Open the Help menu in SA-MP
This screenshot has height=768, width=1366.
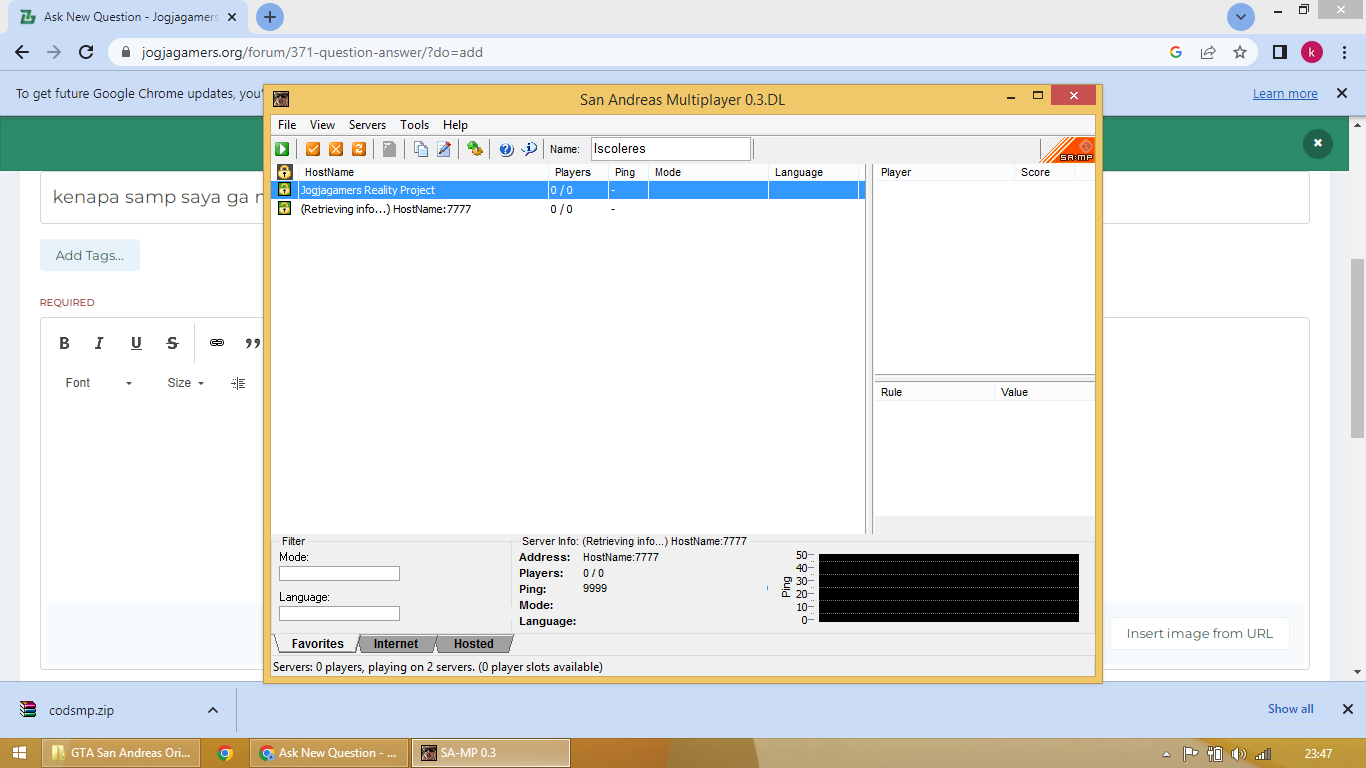[x=455, y=125]
